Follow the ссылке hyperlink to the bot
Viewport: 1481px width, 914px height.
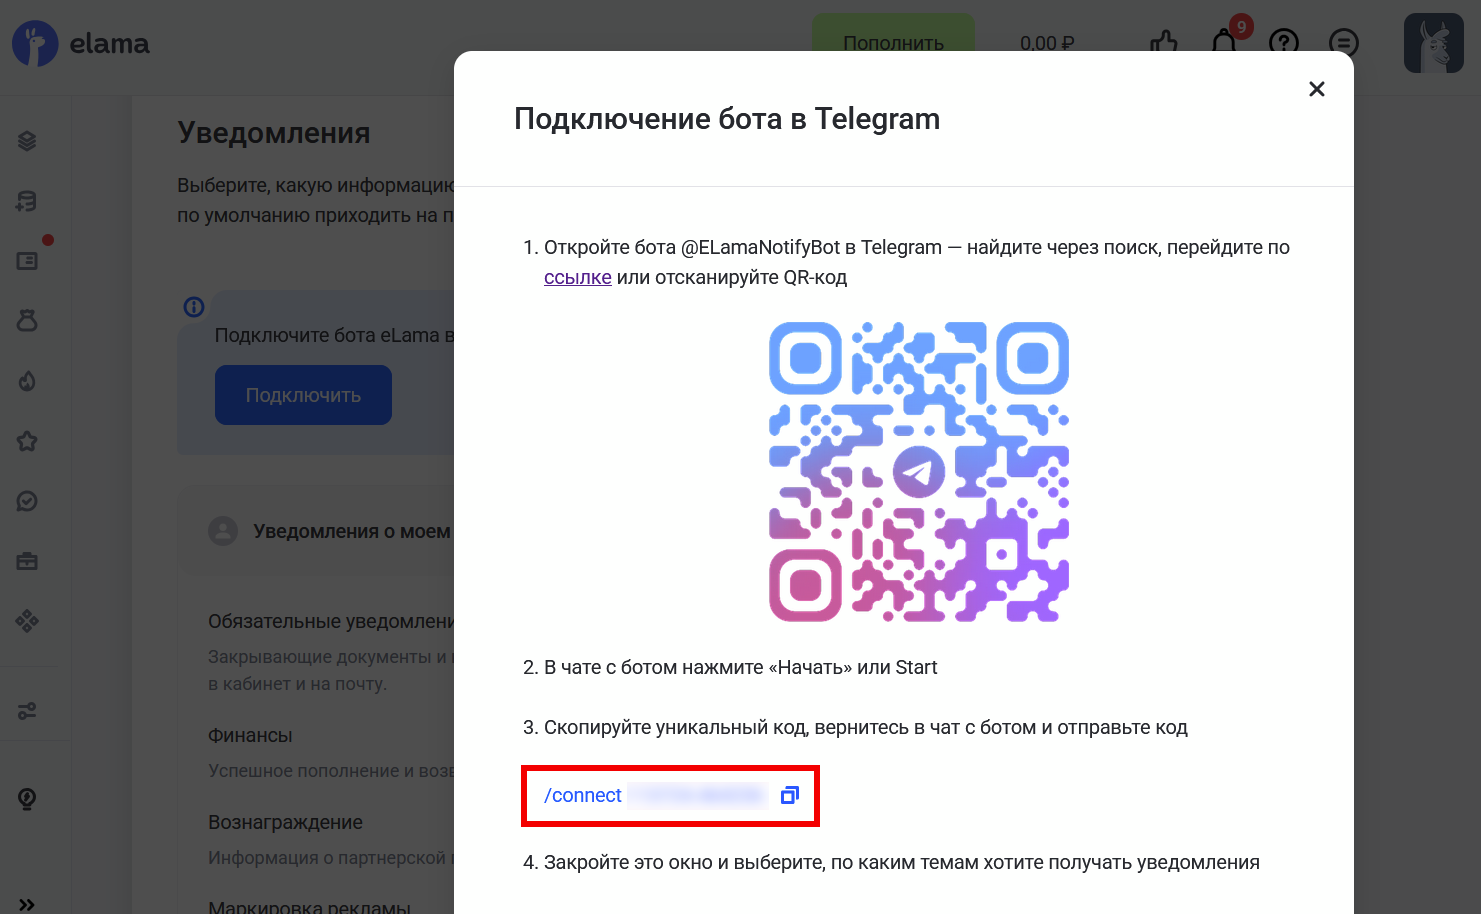577,277
